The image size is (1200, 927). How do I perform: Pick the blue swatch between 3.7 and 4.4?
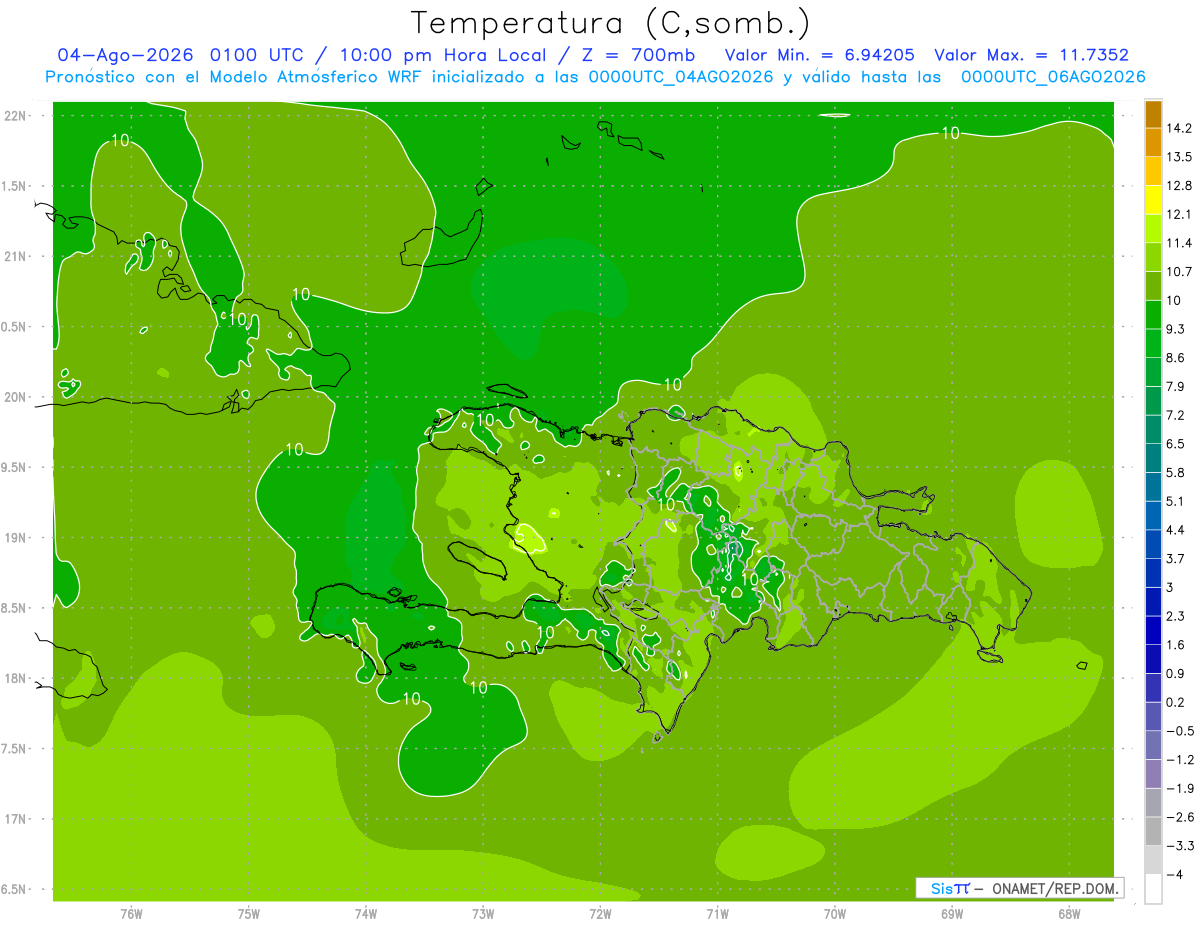pyautogui.click(x=1153, y=544)
